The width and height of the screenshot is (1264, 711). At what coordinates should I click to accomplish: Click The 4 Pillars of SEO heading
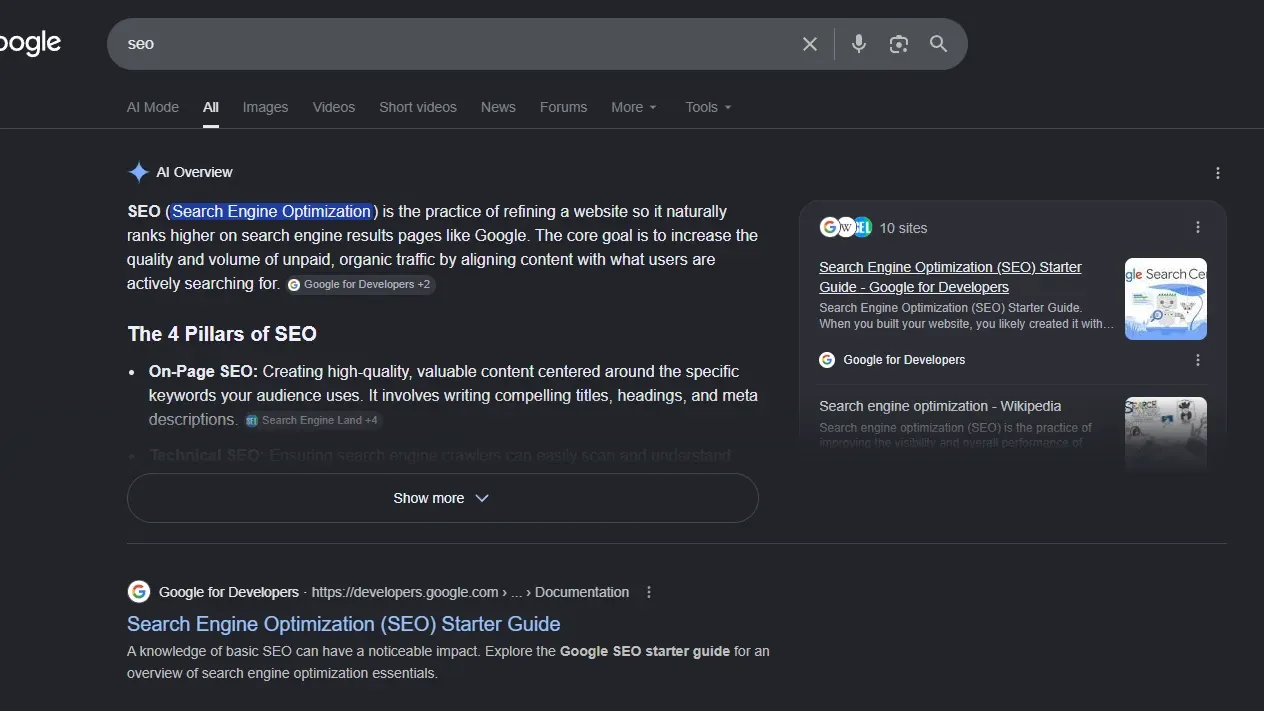pyautogui.click(x=222, y=334)
